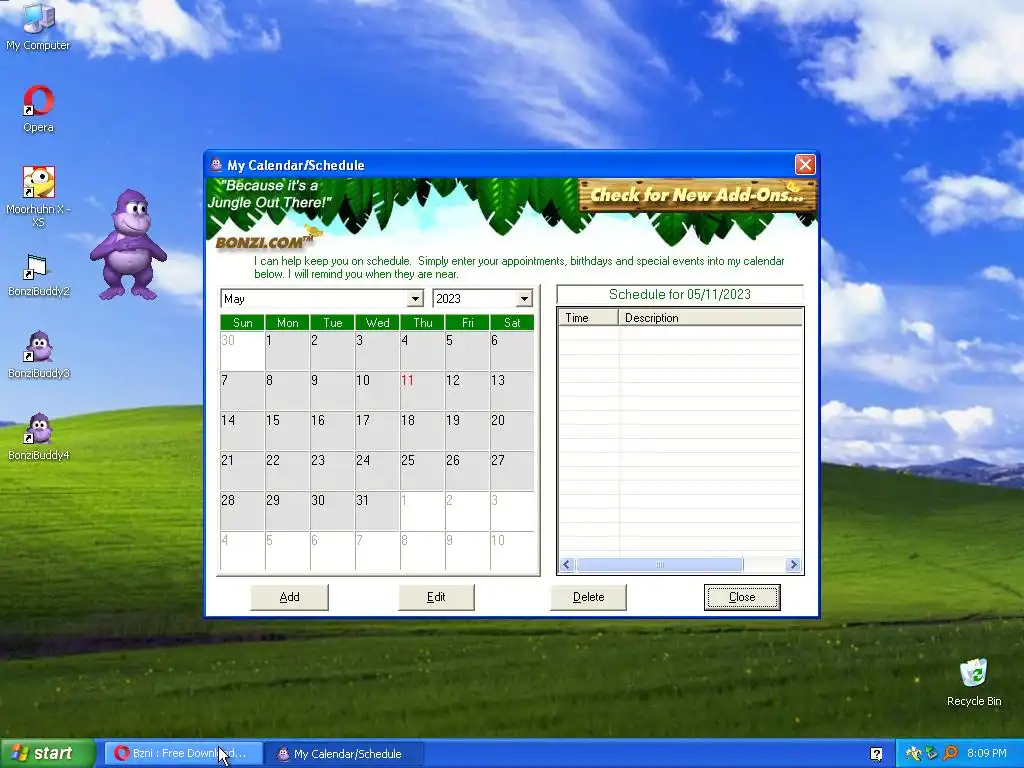Select May 30 on the calendar

point(332,510)
